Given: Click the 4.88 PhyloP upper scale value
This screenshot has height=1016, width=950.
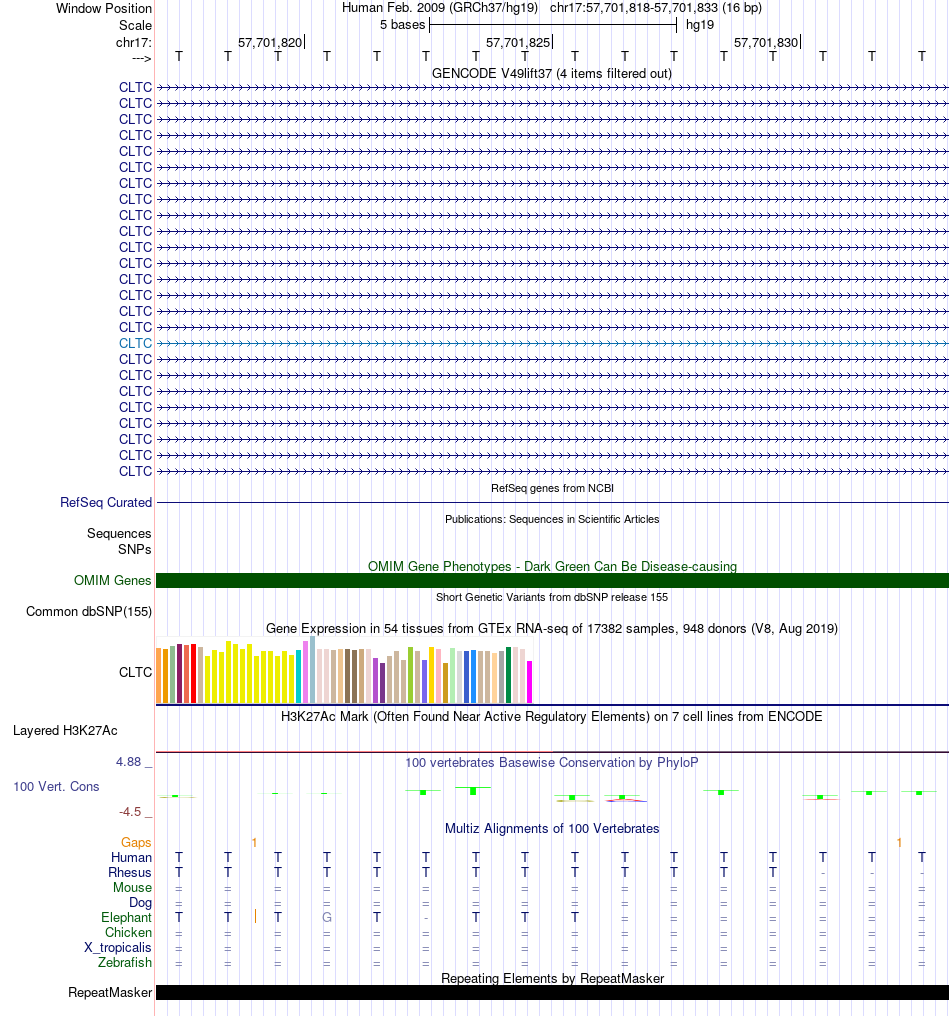Looking at the screenshot, I should [128, 762].
